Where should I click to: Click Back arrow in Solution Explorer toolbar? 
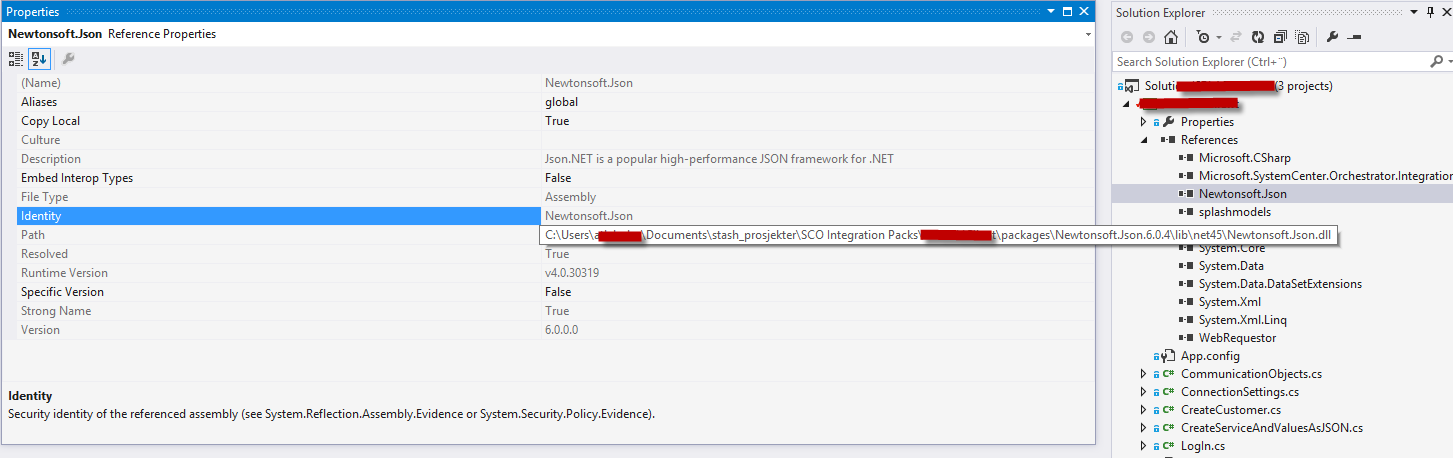tap(1127, 37)
